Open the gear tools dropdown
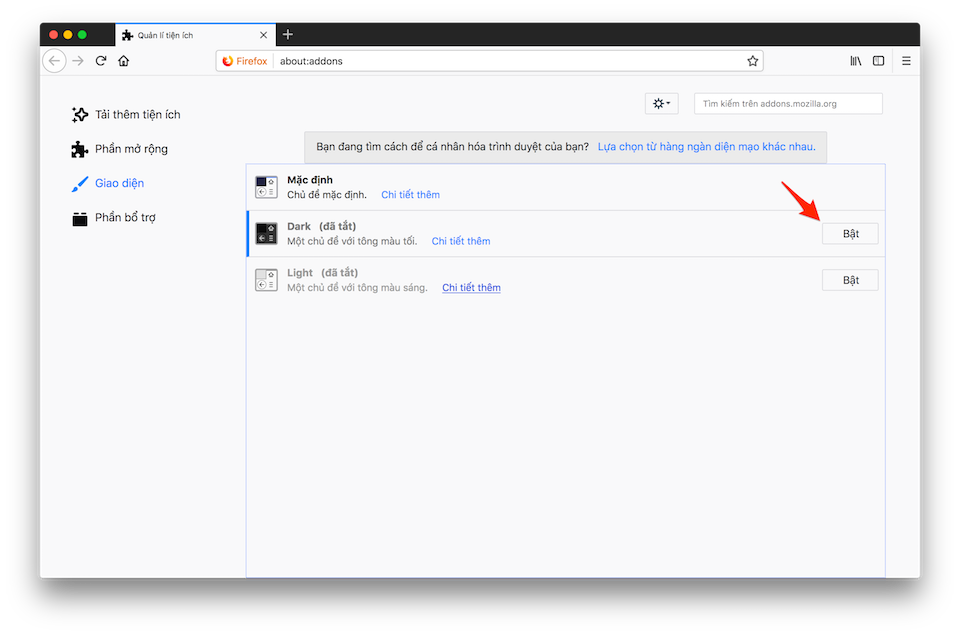Viewport: 960px width, 635px height. point(661,103)
